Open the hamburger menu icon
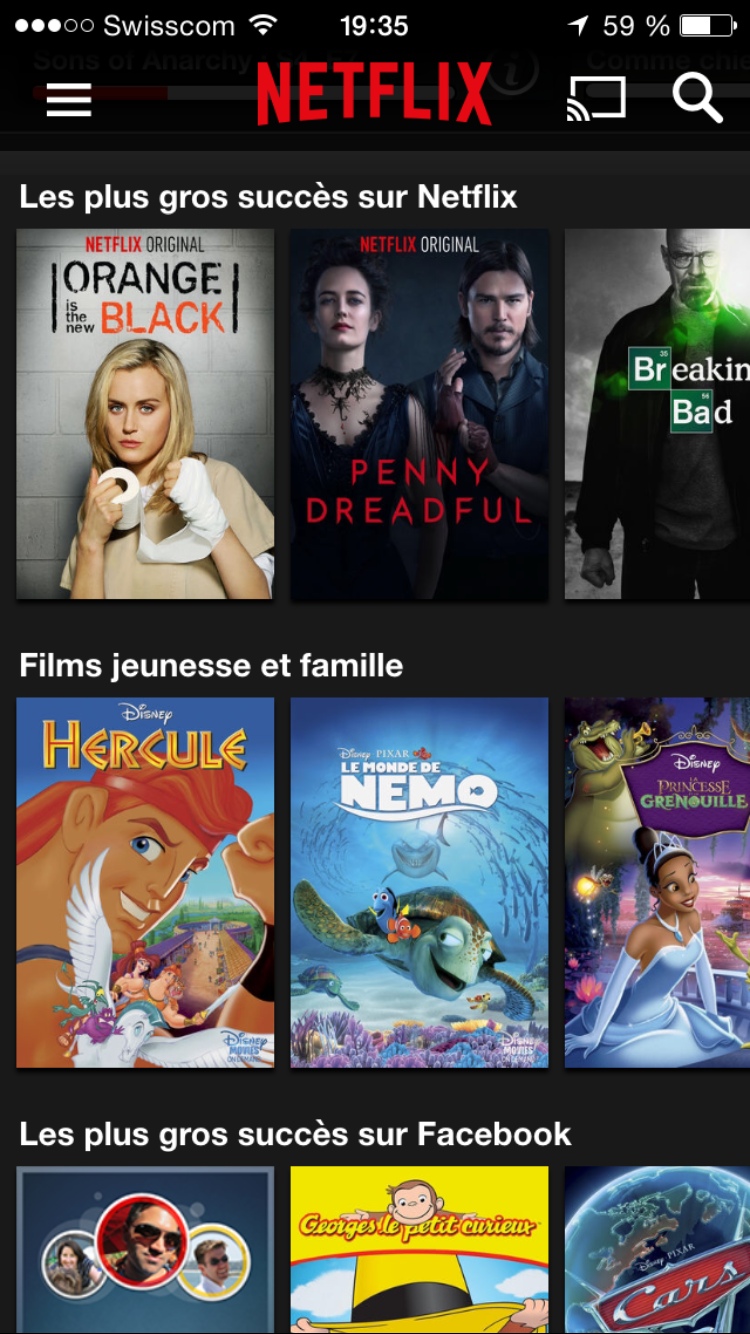This screenshot has height=1334, width=750. point(69,99)
